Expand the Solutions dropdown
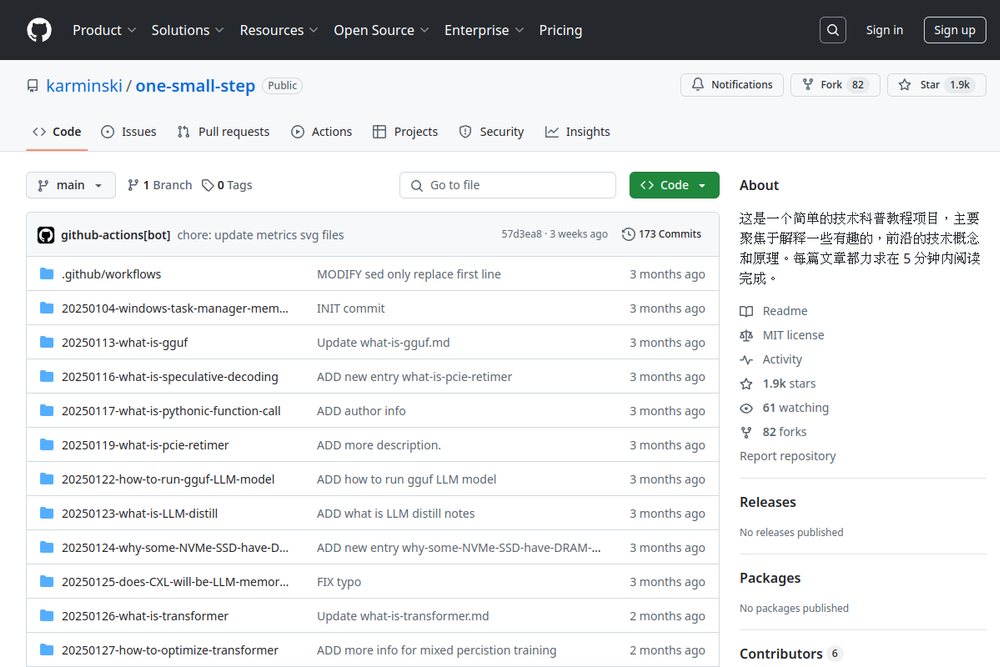Viewport: 1000px width, 667px height. [x=188, y=30]
